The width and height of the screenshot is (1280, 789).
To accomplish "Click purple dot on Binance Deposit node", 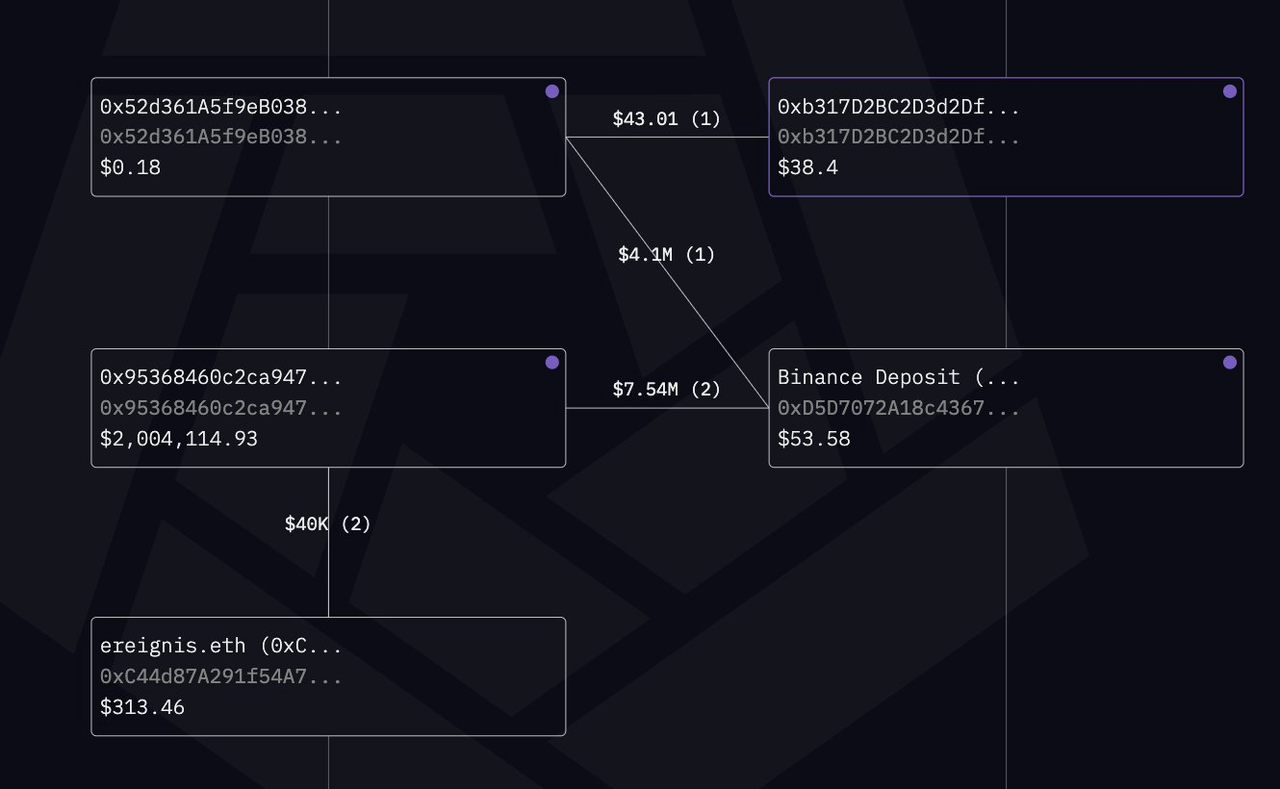I will click(x=1230, y=362).
